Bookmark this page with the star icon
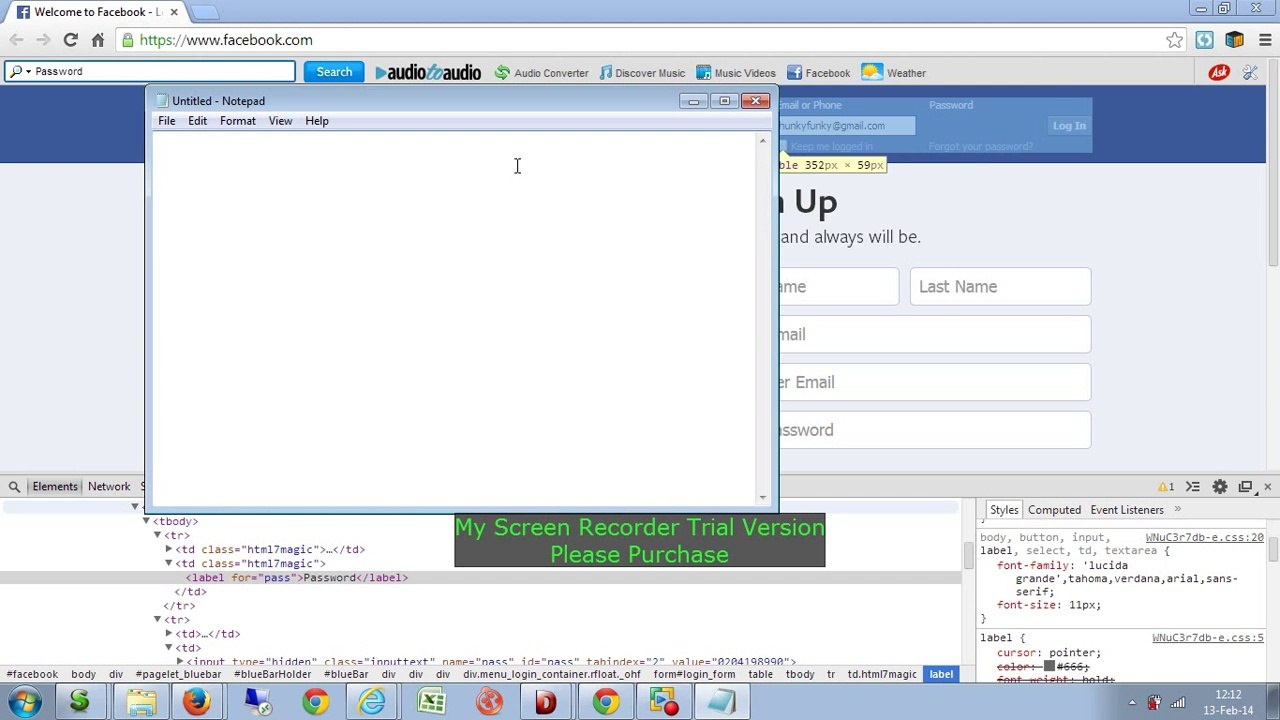The image size is (1280, 720). coord(1174,40)
